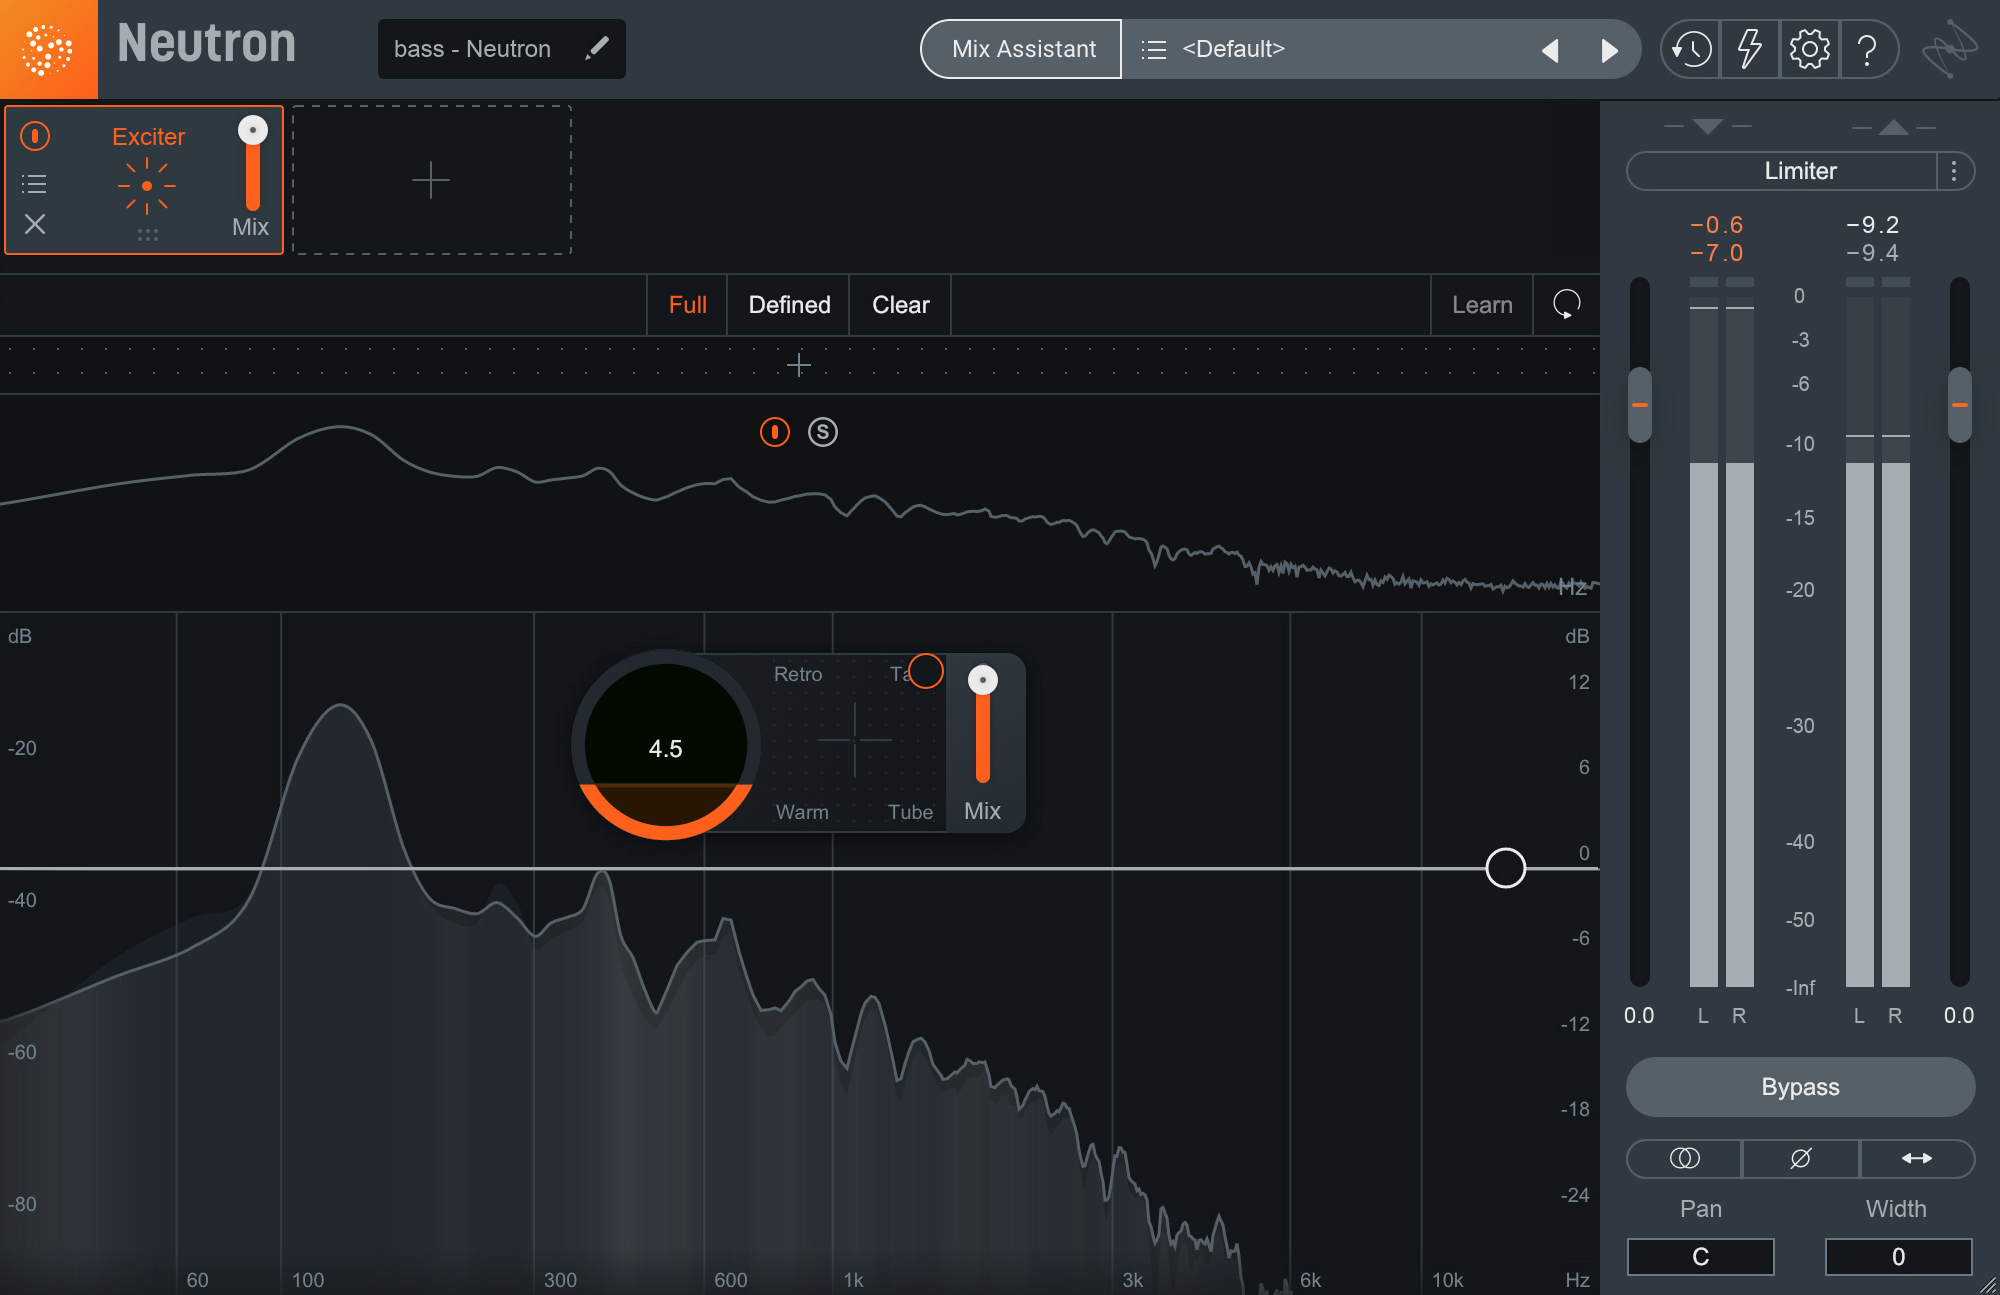Image resolution: width=2000 pixels, height=1295 pixels.
Task: Select Retro corner of XY pad
Action: click(798, 674)
